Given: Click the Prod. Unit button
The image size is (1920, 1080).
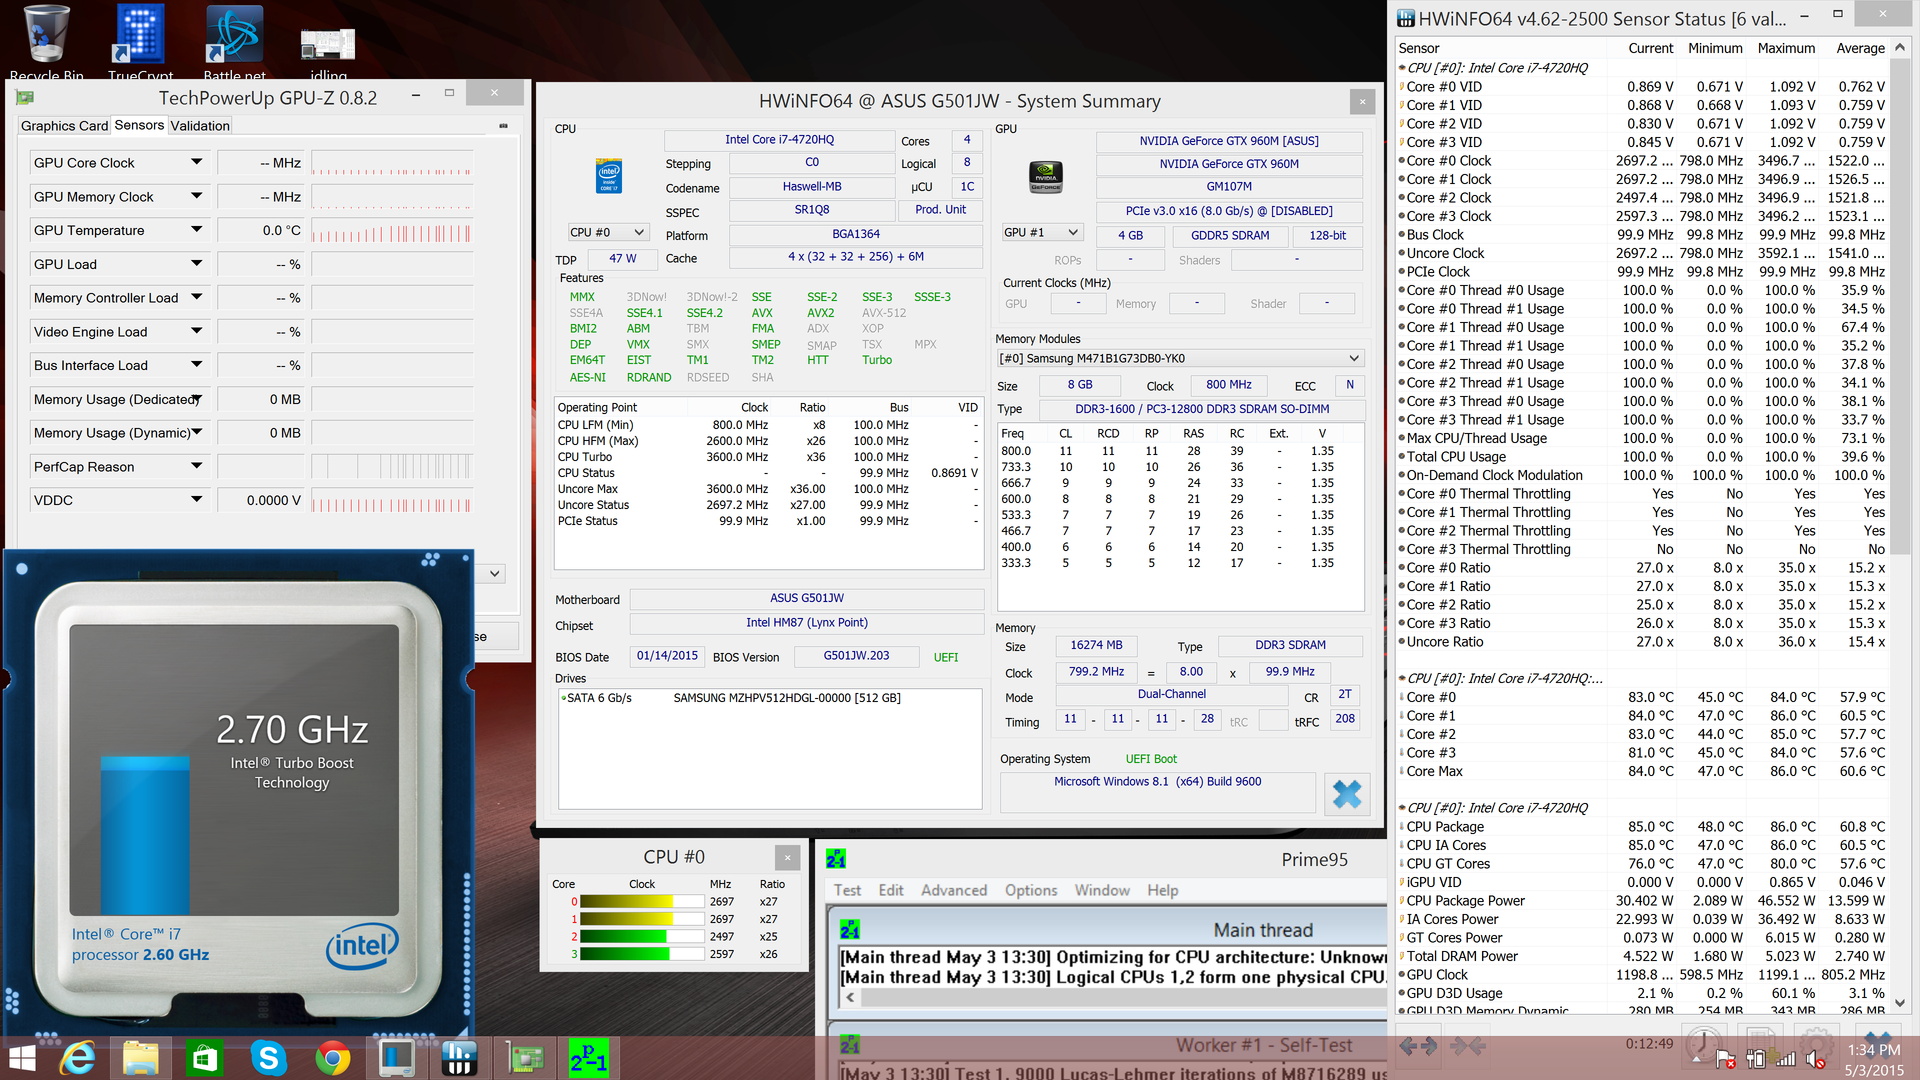Looking at the screenshot, I should pyautogui.click(x=940, y=210).
